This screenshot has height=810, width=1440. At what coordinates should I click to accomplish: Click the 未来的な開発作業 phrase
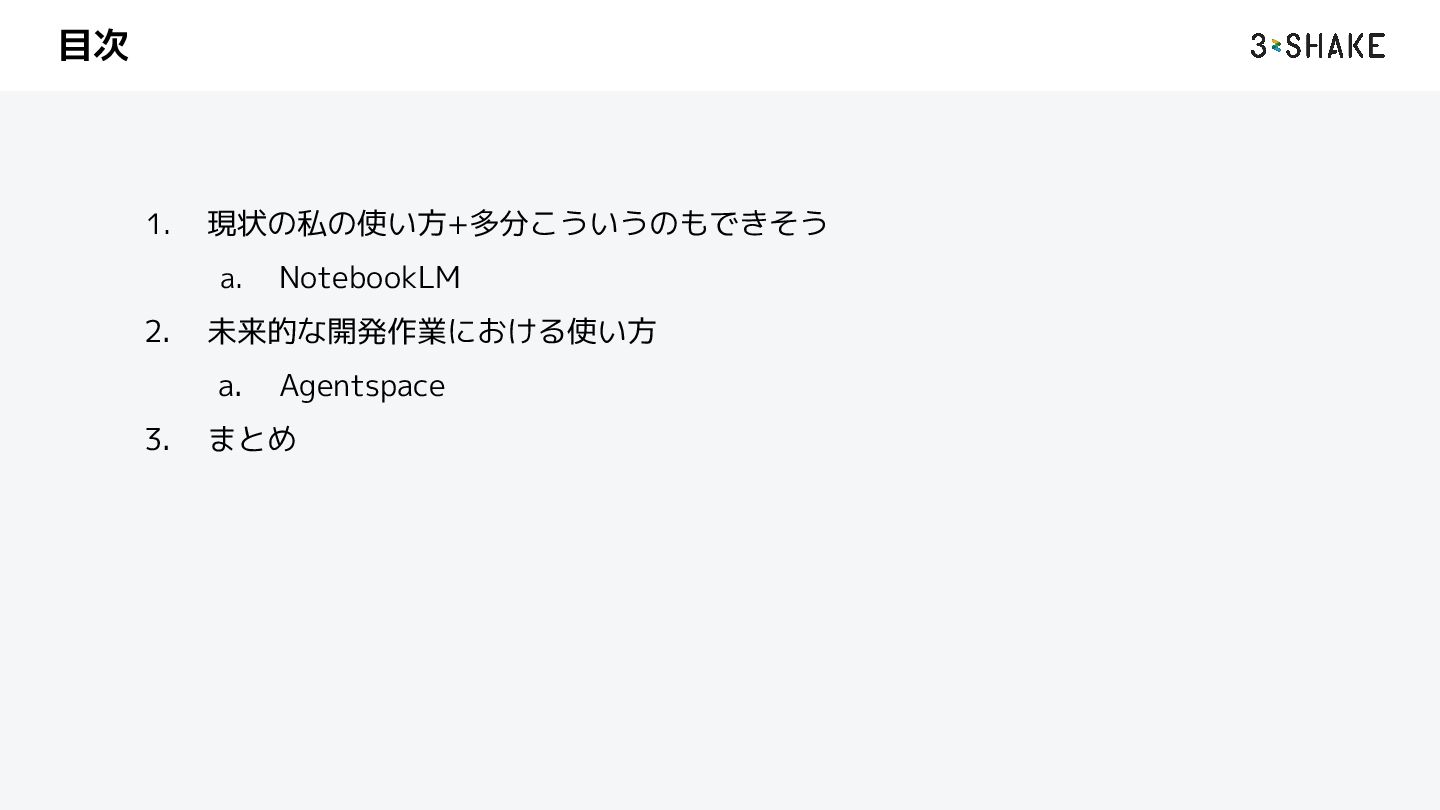(327, 331)
